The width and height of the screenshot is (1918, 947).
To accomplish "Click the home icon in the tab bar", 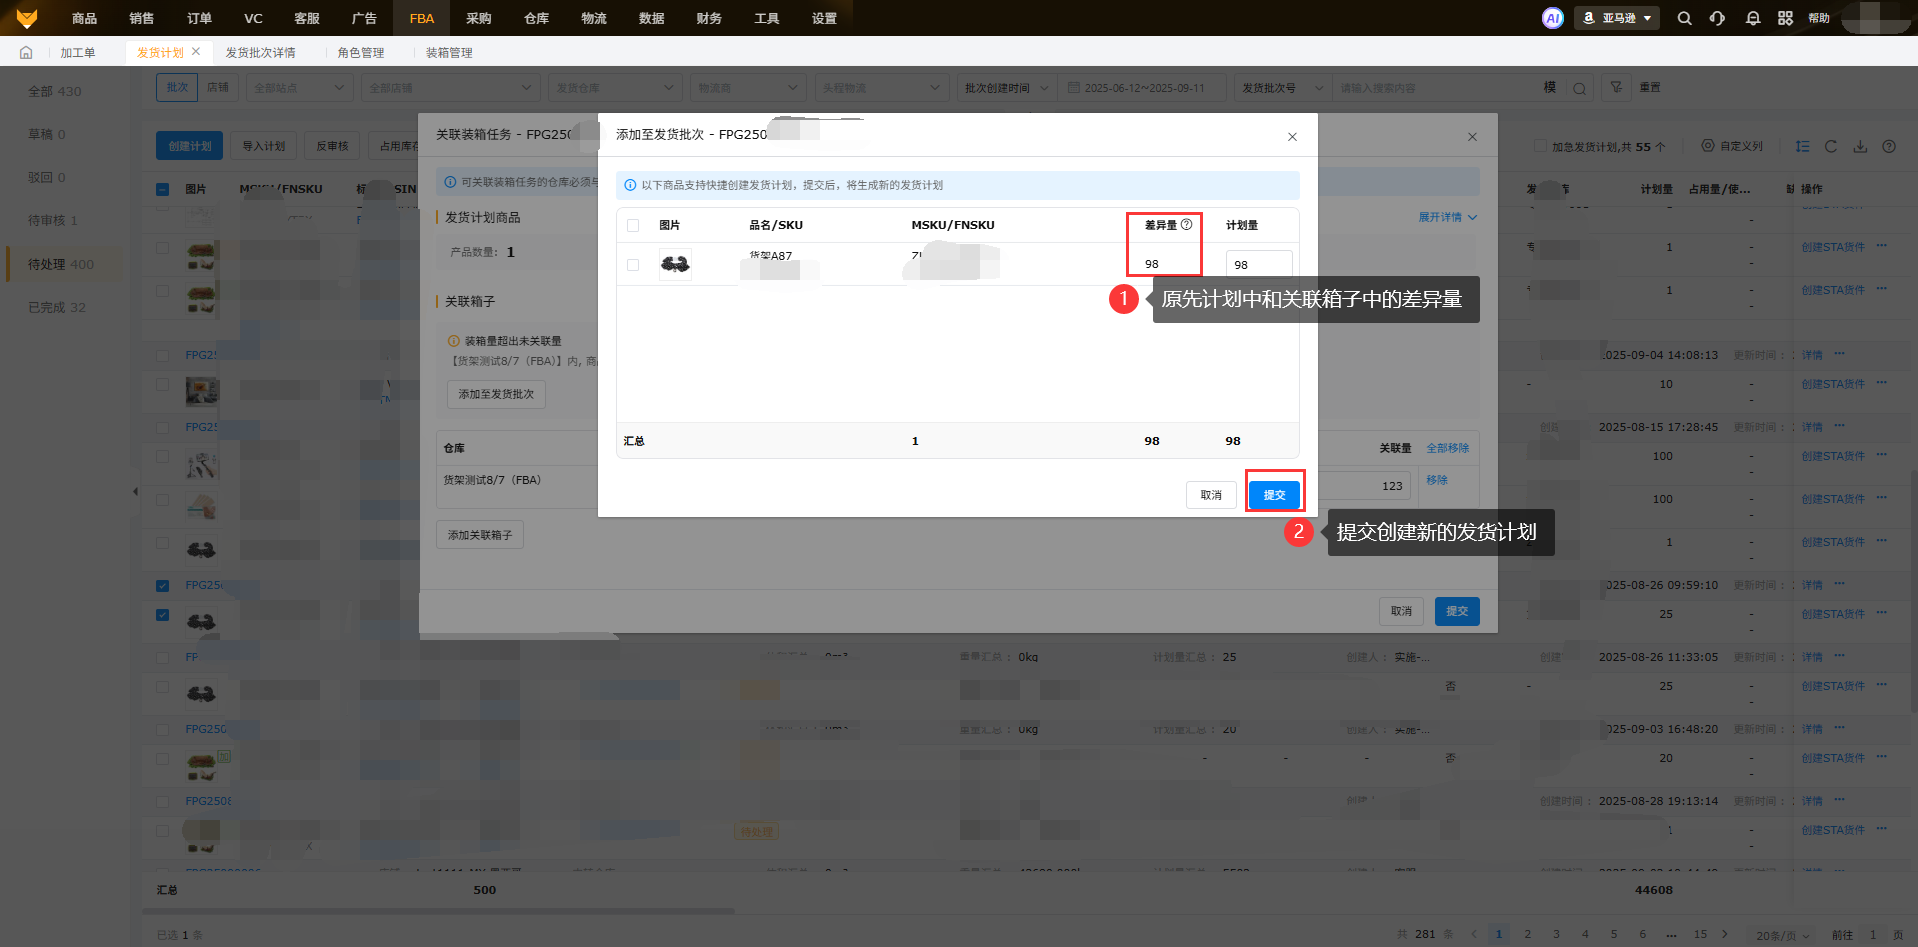I will pos(26,52).
